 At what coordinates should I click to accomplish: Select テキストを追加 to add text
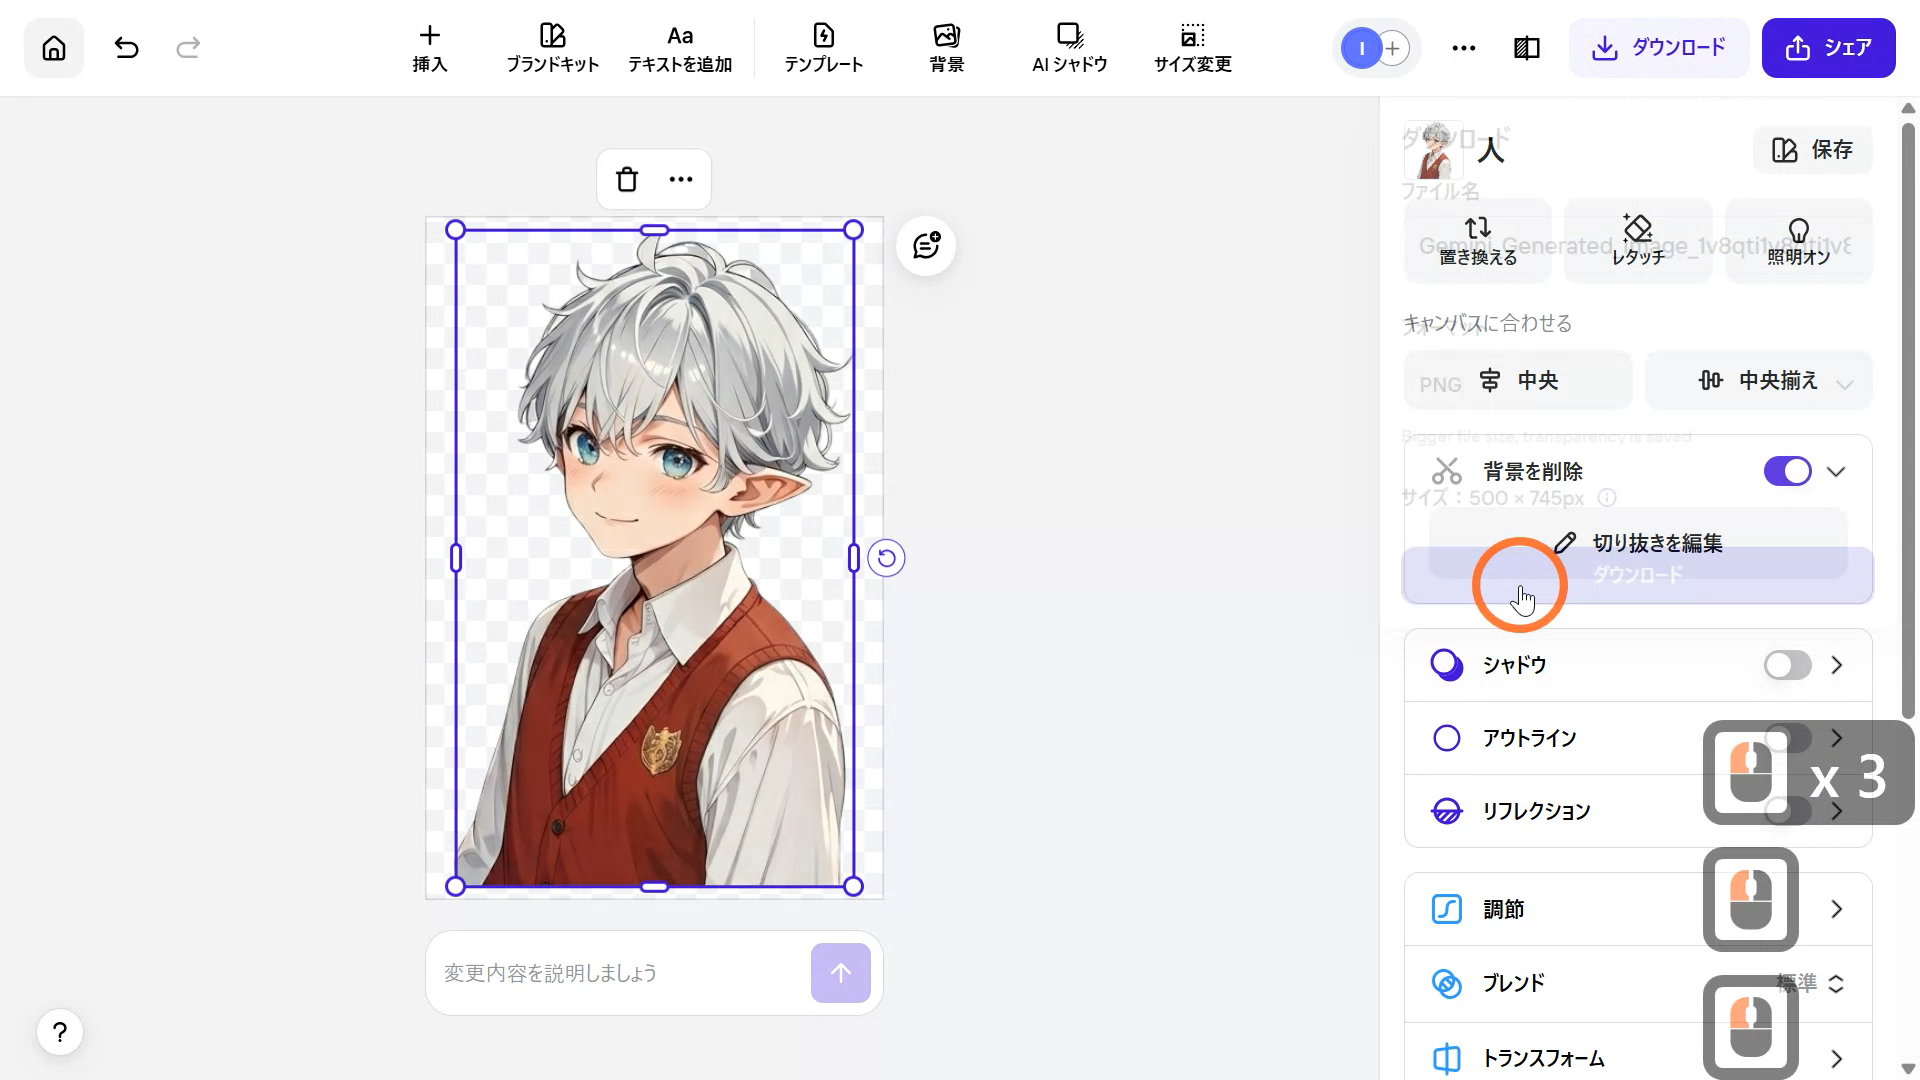(680, 48)
